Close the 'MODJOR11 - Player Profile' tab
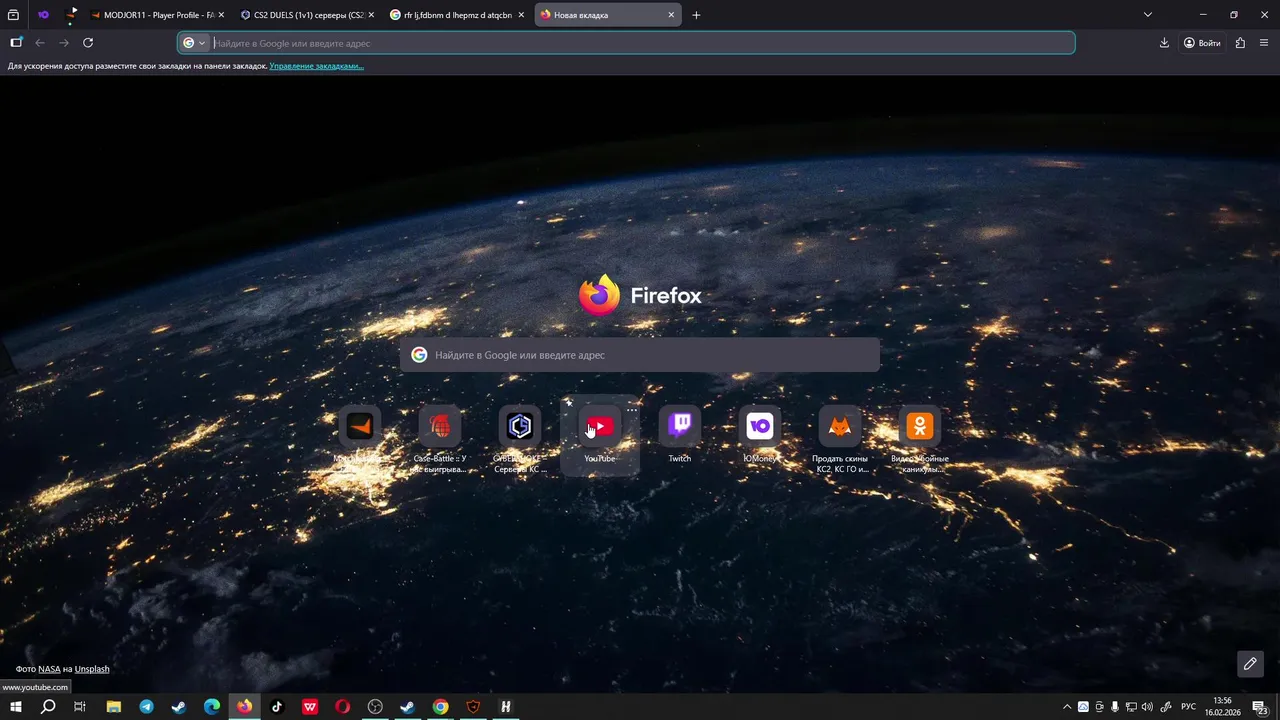 (x=221, y=15)
